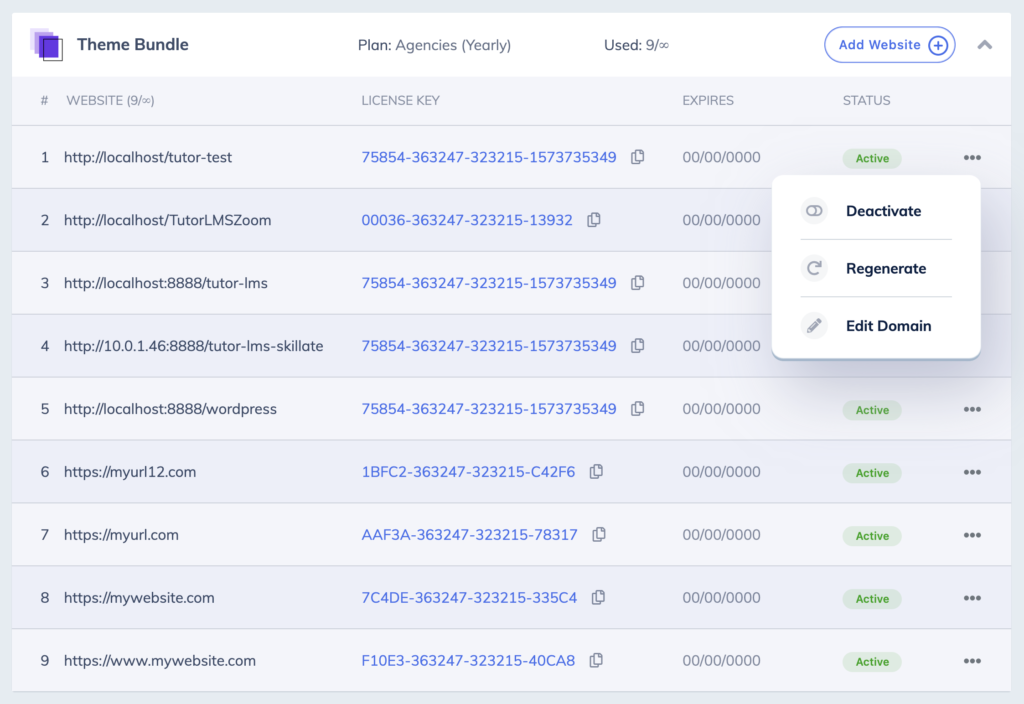Copy license key for https://mywebsite.com

point(598,598)
